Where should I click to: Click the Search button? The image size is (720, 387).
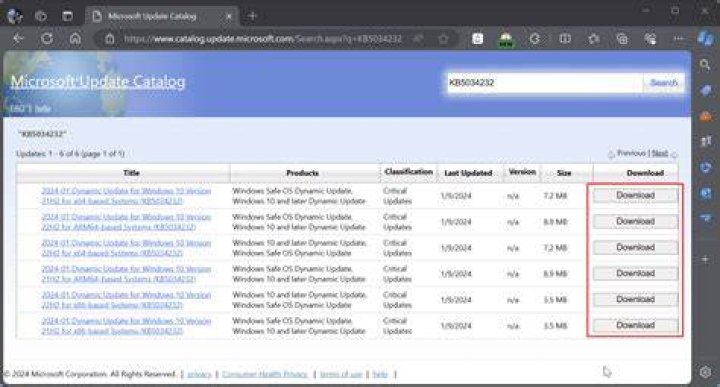pos(664,83)
